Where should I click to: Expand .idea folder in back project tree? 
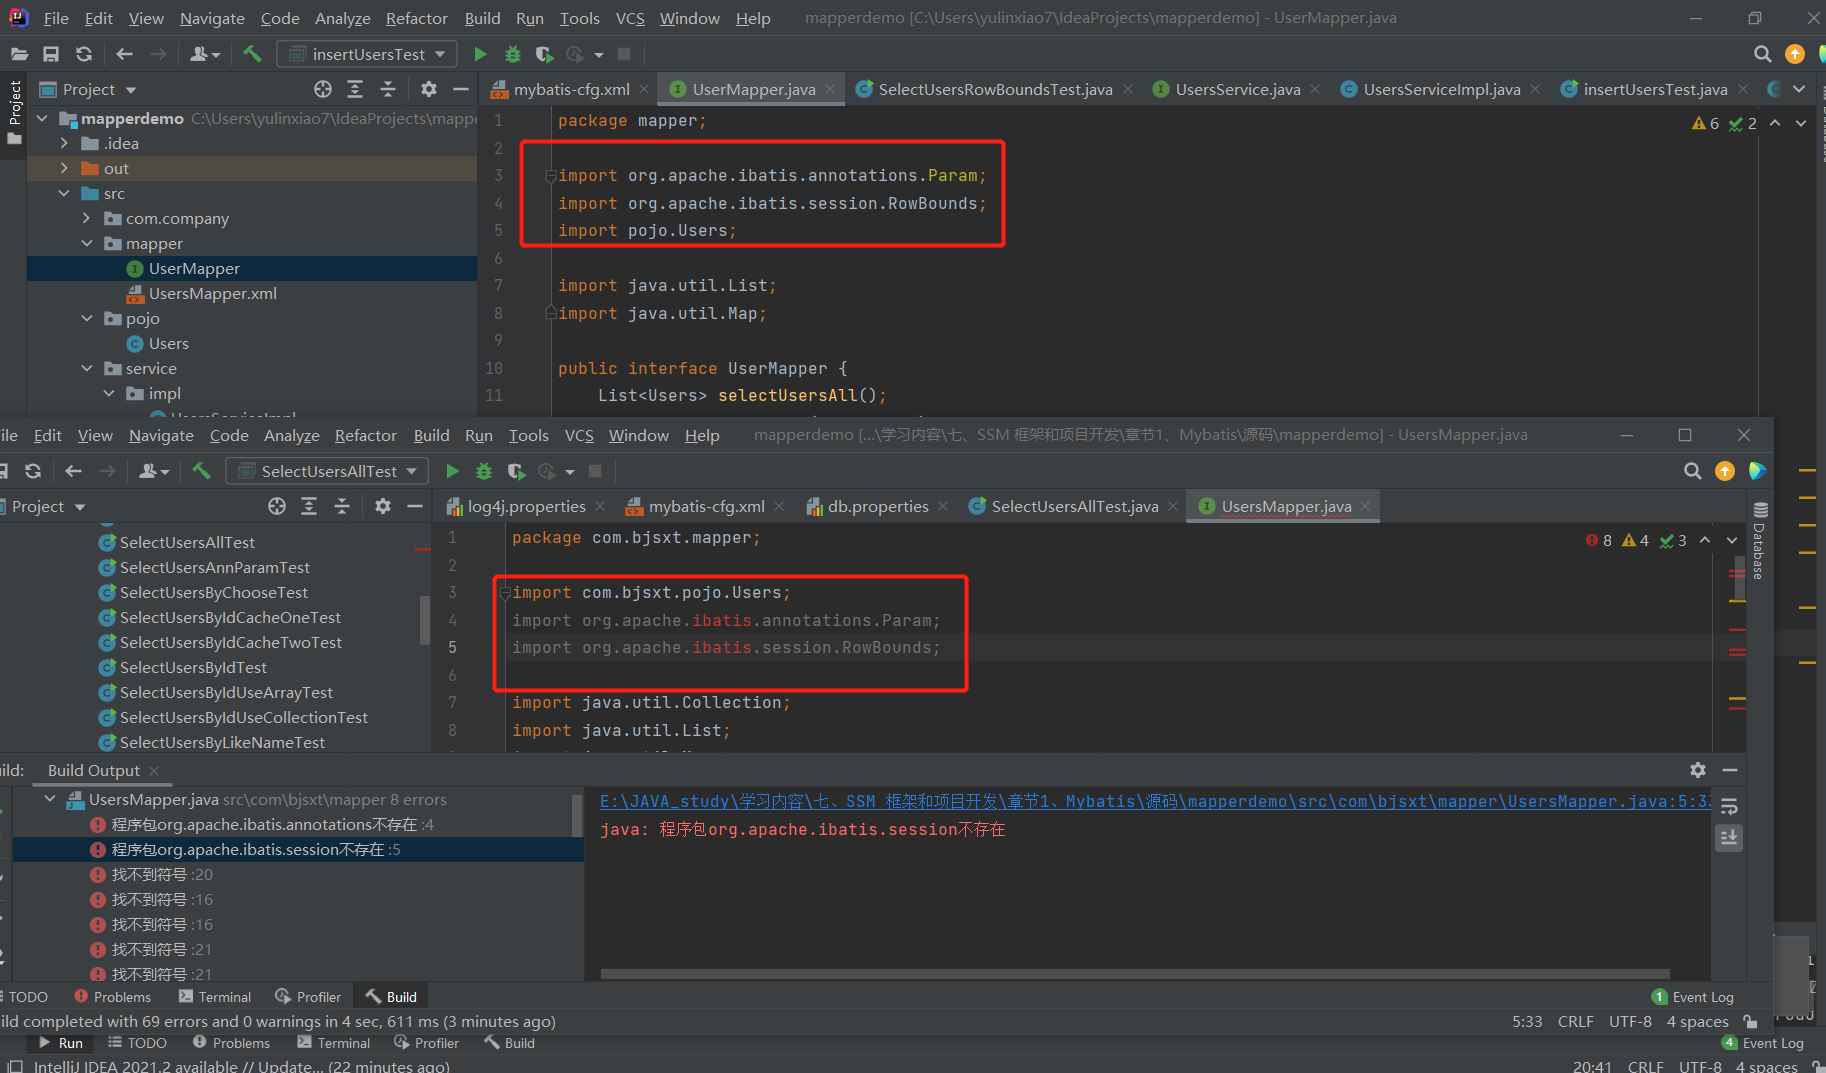click(64, 143)
